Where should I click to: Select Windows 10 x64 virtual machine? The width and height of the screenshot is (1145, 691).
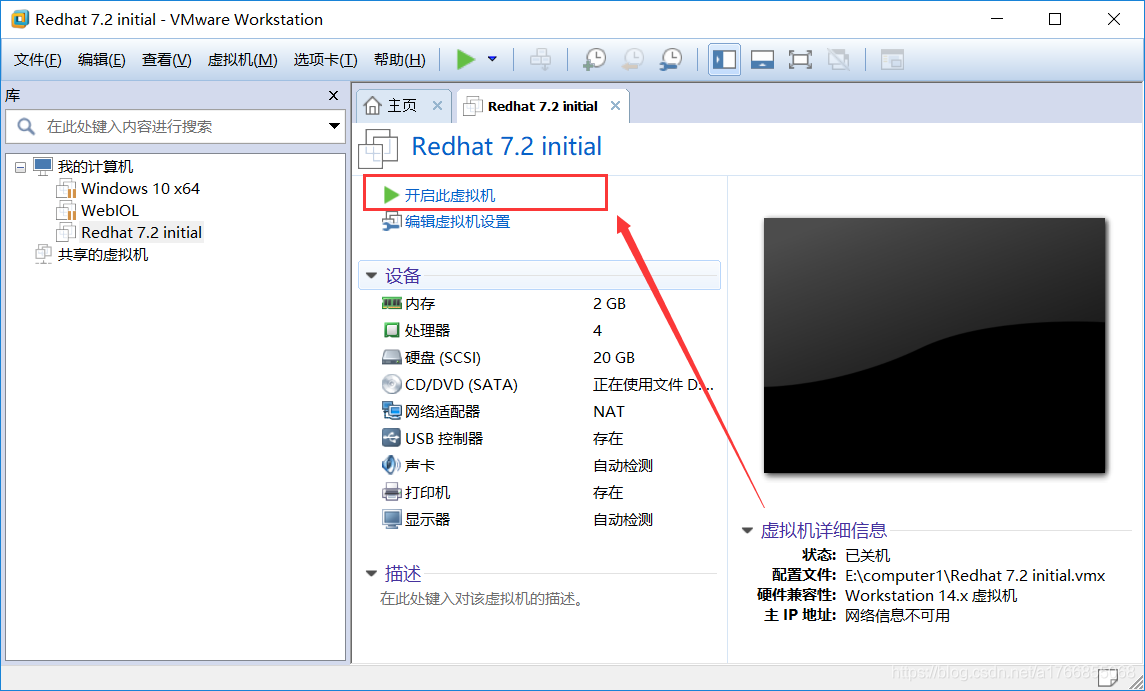[x=140, y=188]
